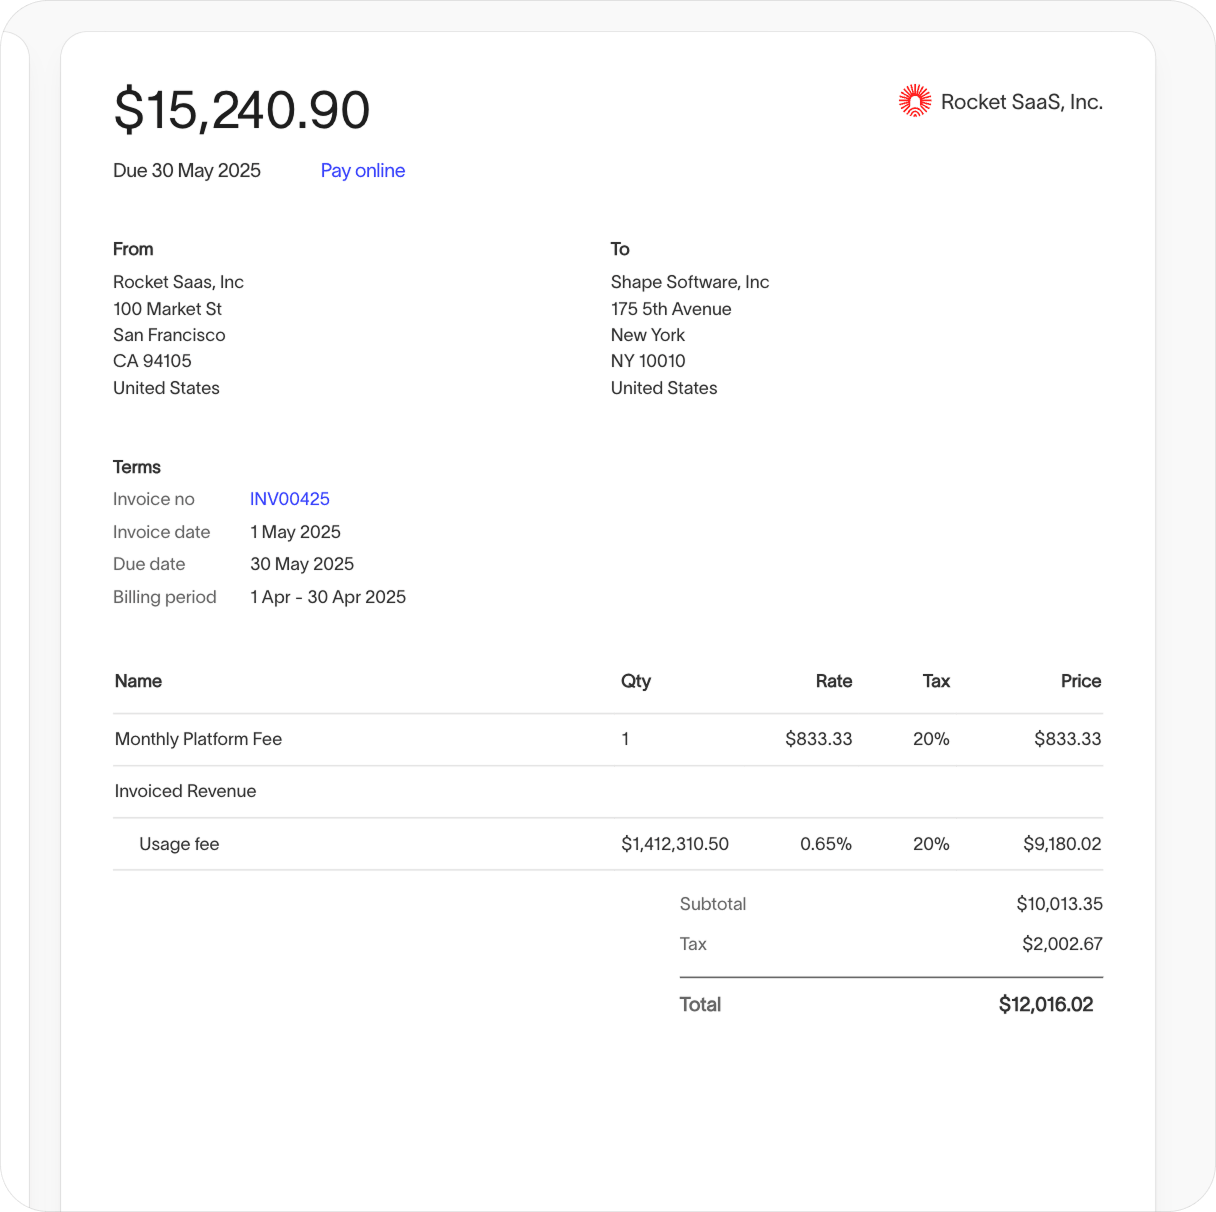Click the Terms section heading

click(137, 467)
